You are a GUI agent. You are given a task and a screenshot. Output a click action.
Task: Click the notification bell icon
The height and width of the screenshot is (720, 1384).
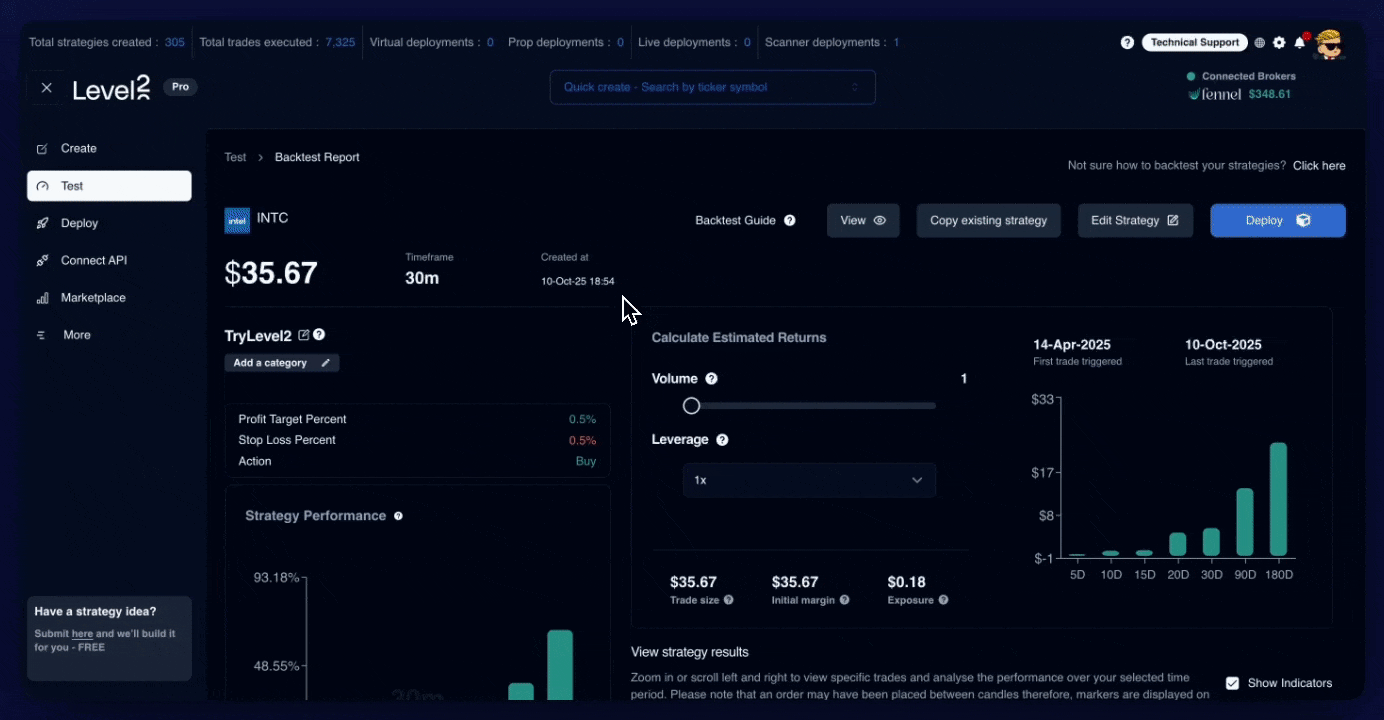point(1299,43)
